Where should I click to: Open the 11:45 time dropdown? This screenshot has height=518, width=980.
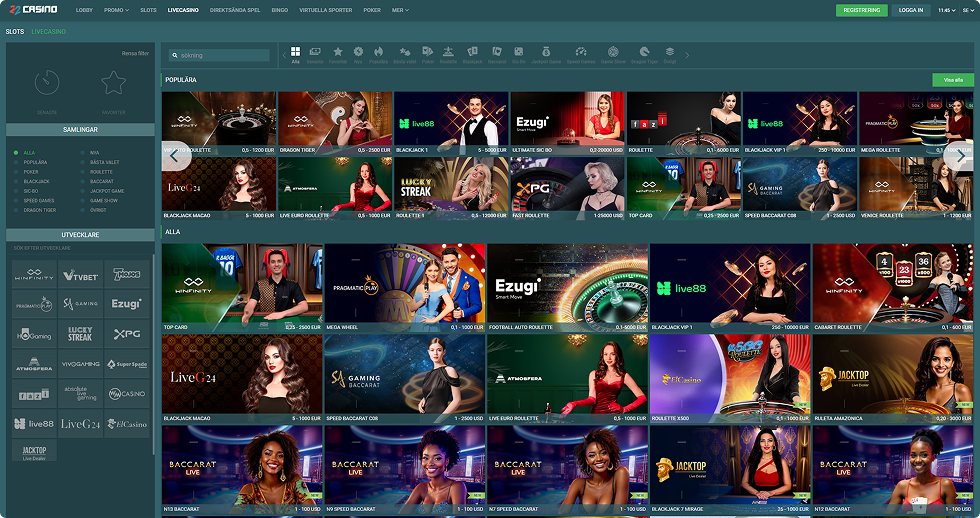pos(946,10)
